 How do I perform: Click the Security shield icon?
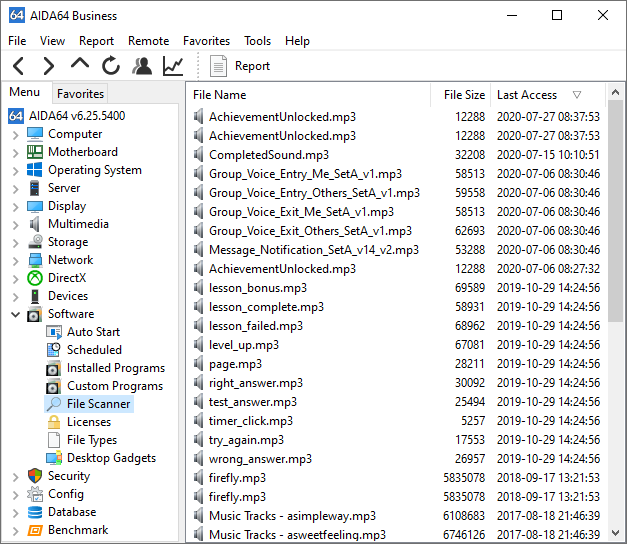pos(35,476)
